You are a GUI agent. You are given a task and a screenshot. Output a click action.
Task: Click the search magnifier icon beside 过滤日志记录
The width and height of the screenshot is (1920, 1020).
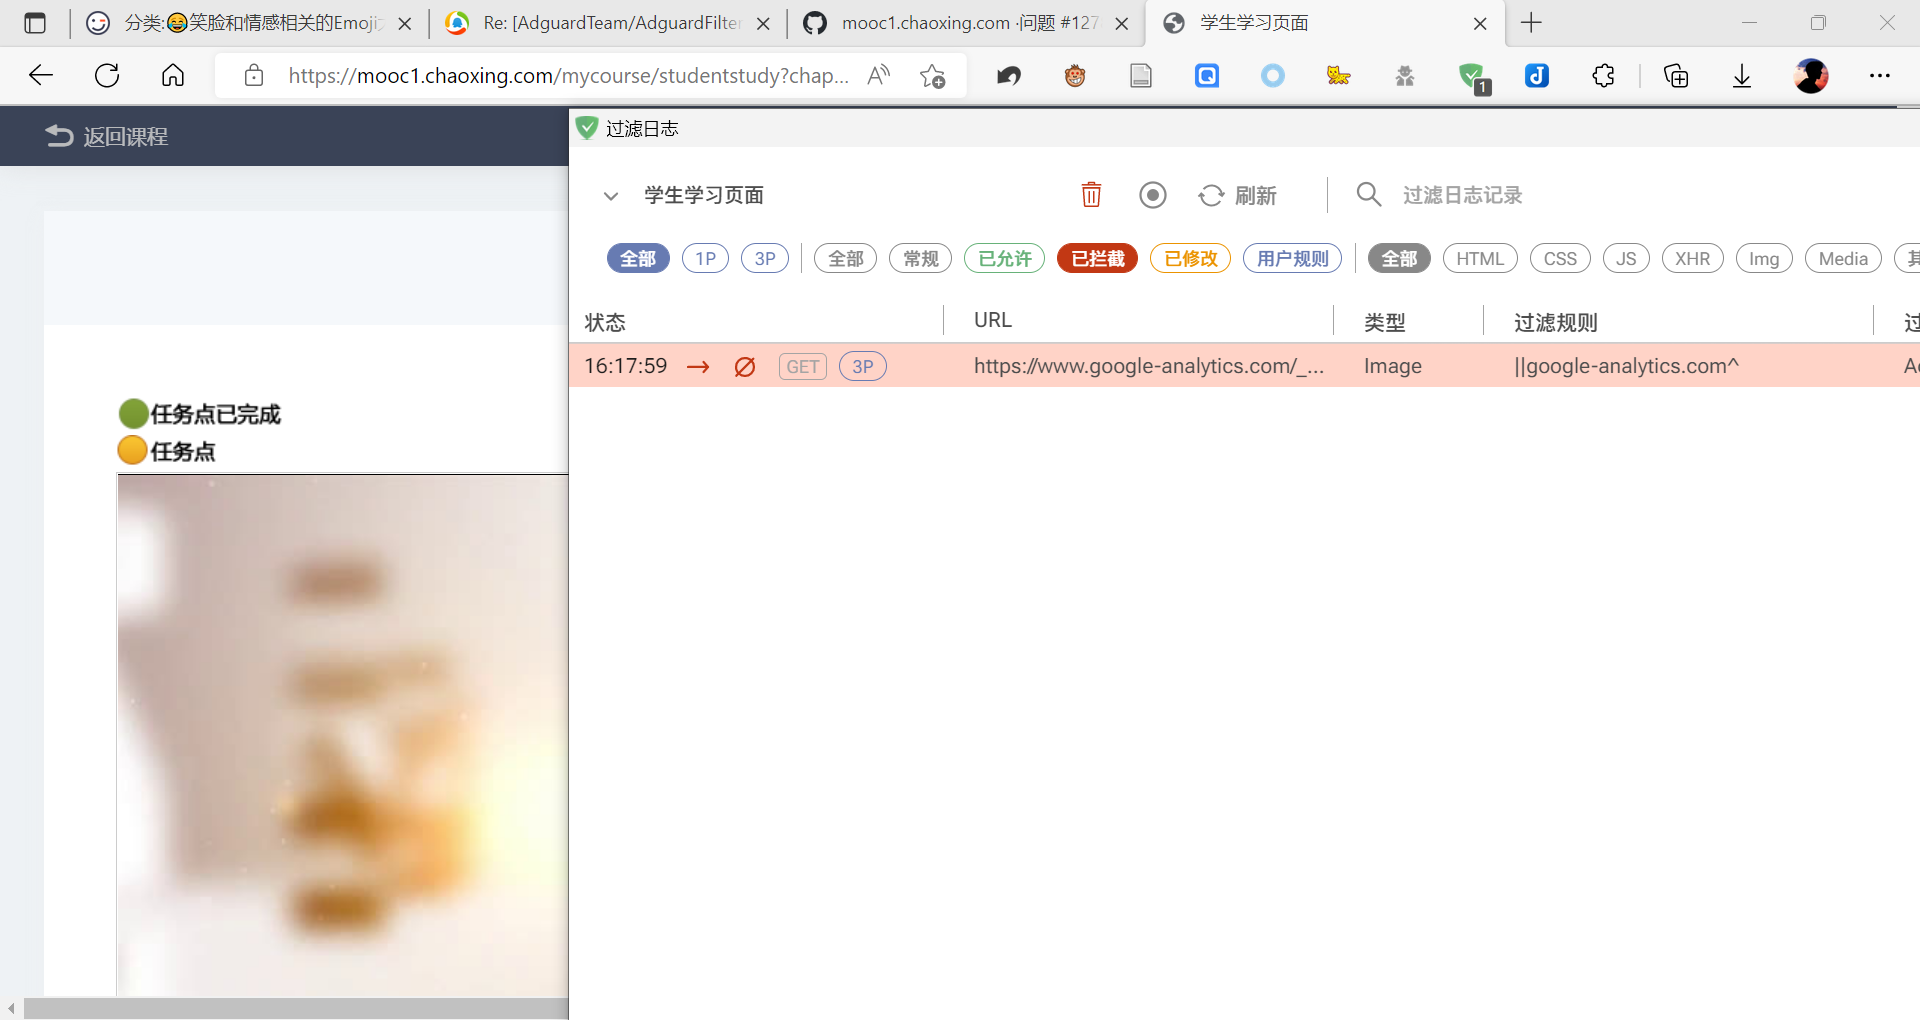pyautogui.click(x=1368, y=195)
